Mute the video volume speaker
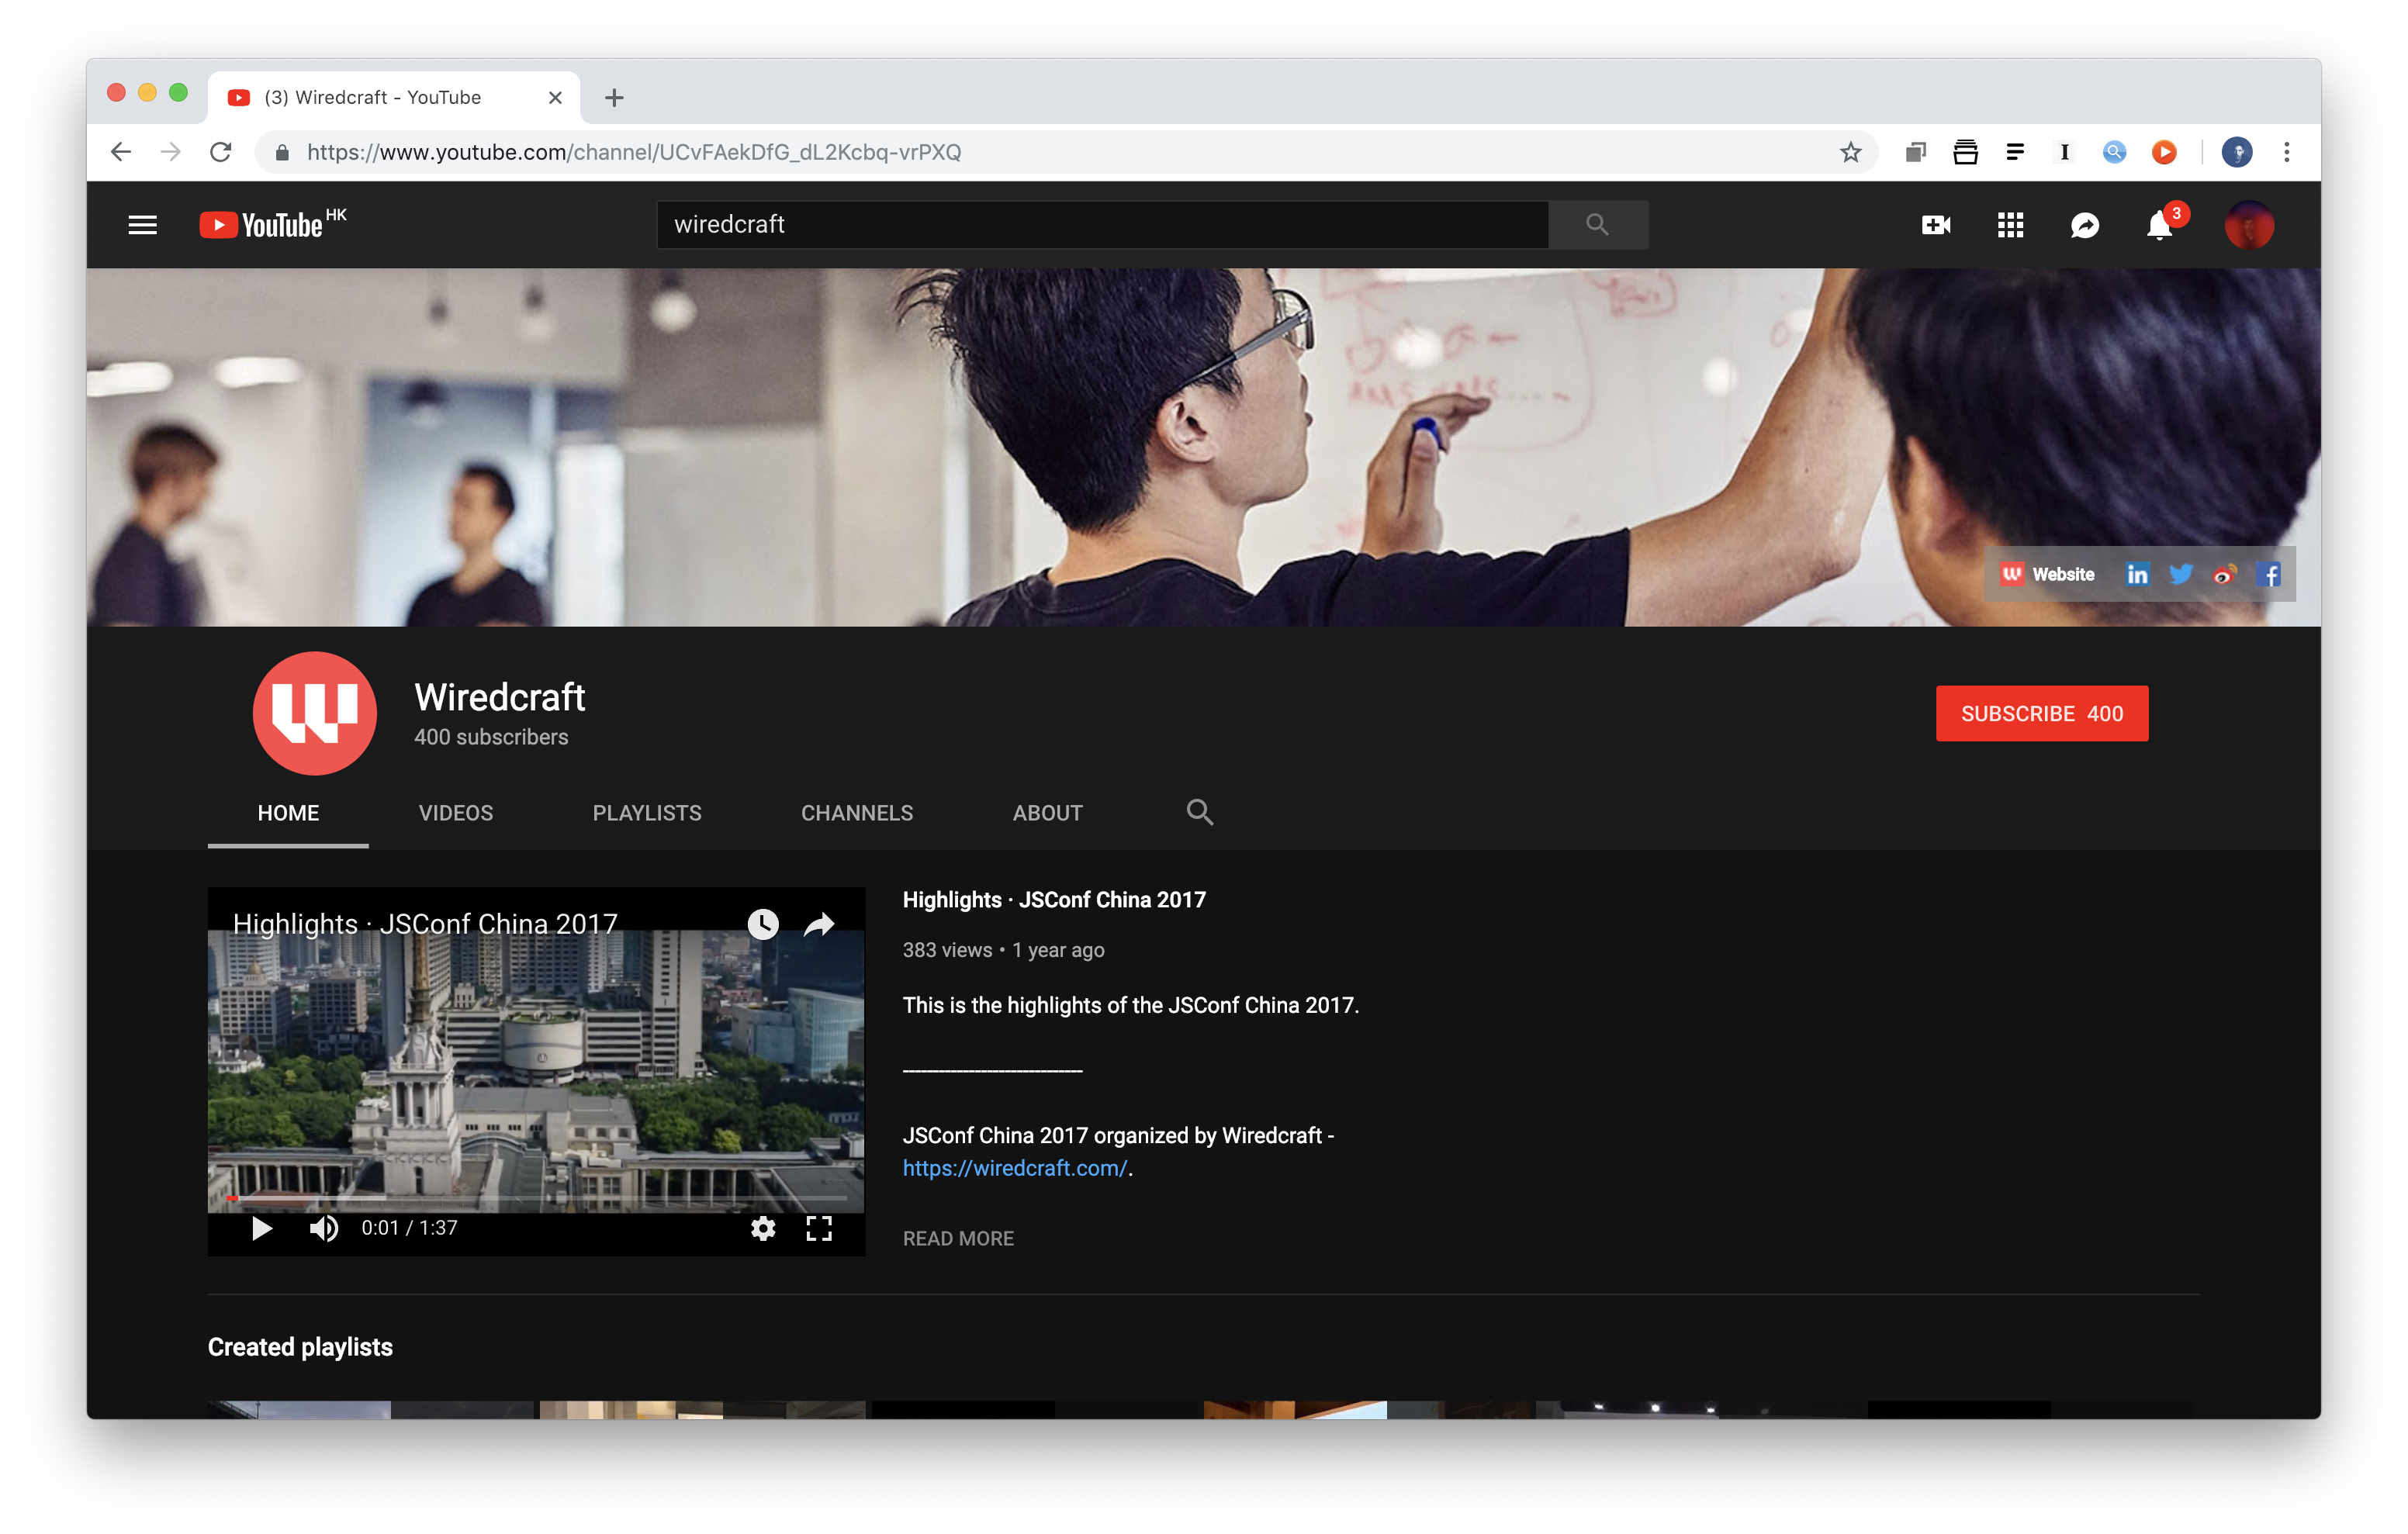2408x1534 pixels. pos(323,1228)
